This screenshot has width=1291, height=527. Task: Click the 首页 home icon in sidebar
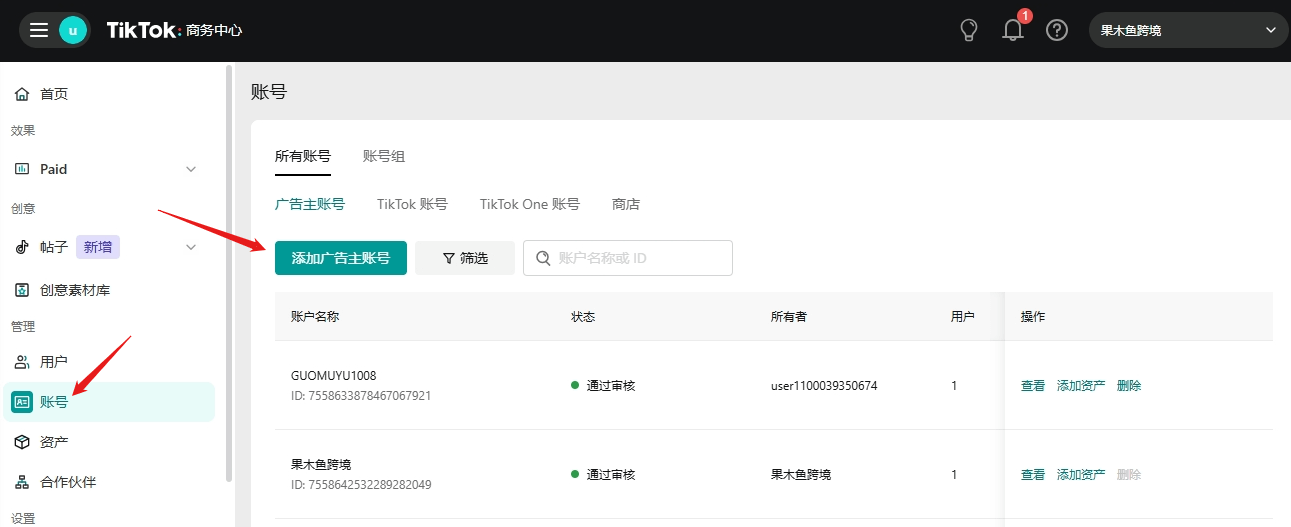(22, 94)
